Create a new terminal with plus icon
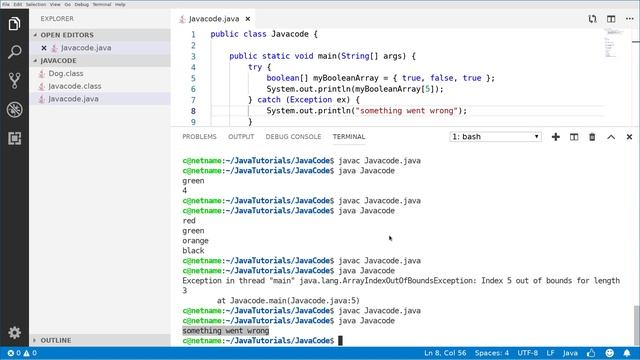Image resolution: width=640 pixels, height=360 pixels. (x=556, y=137)
